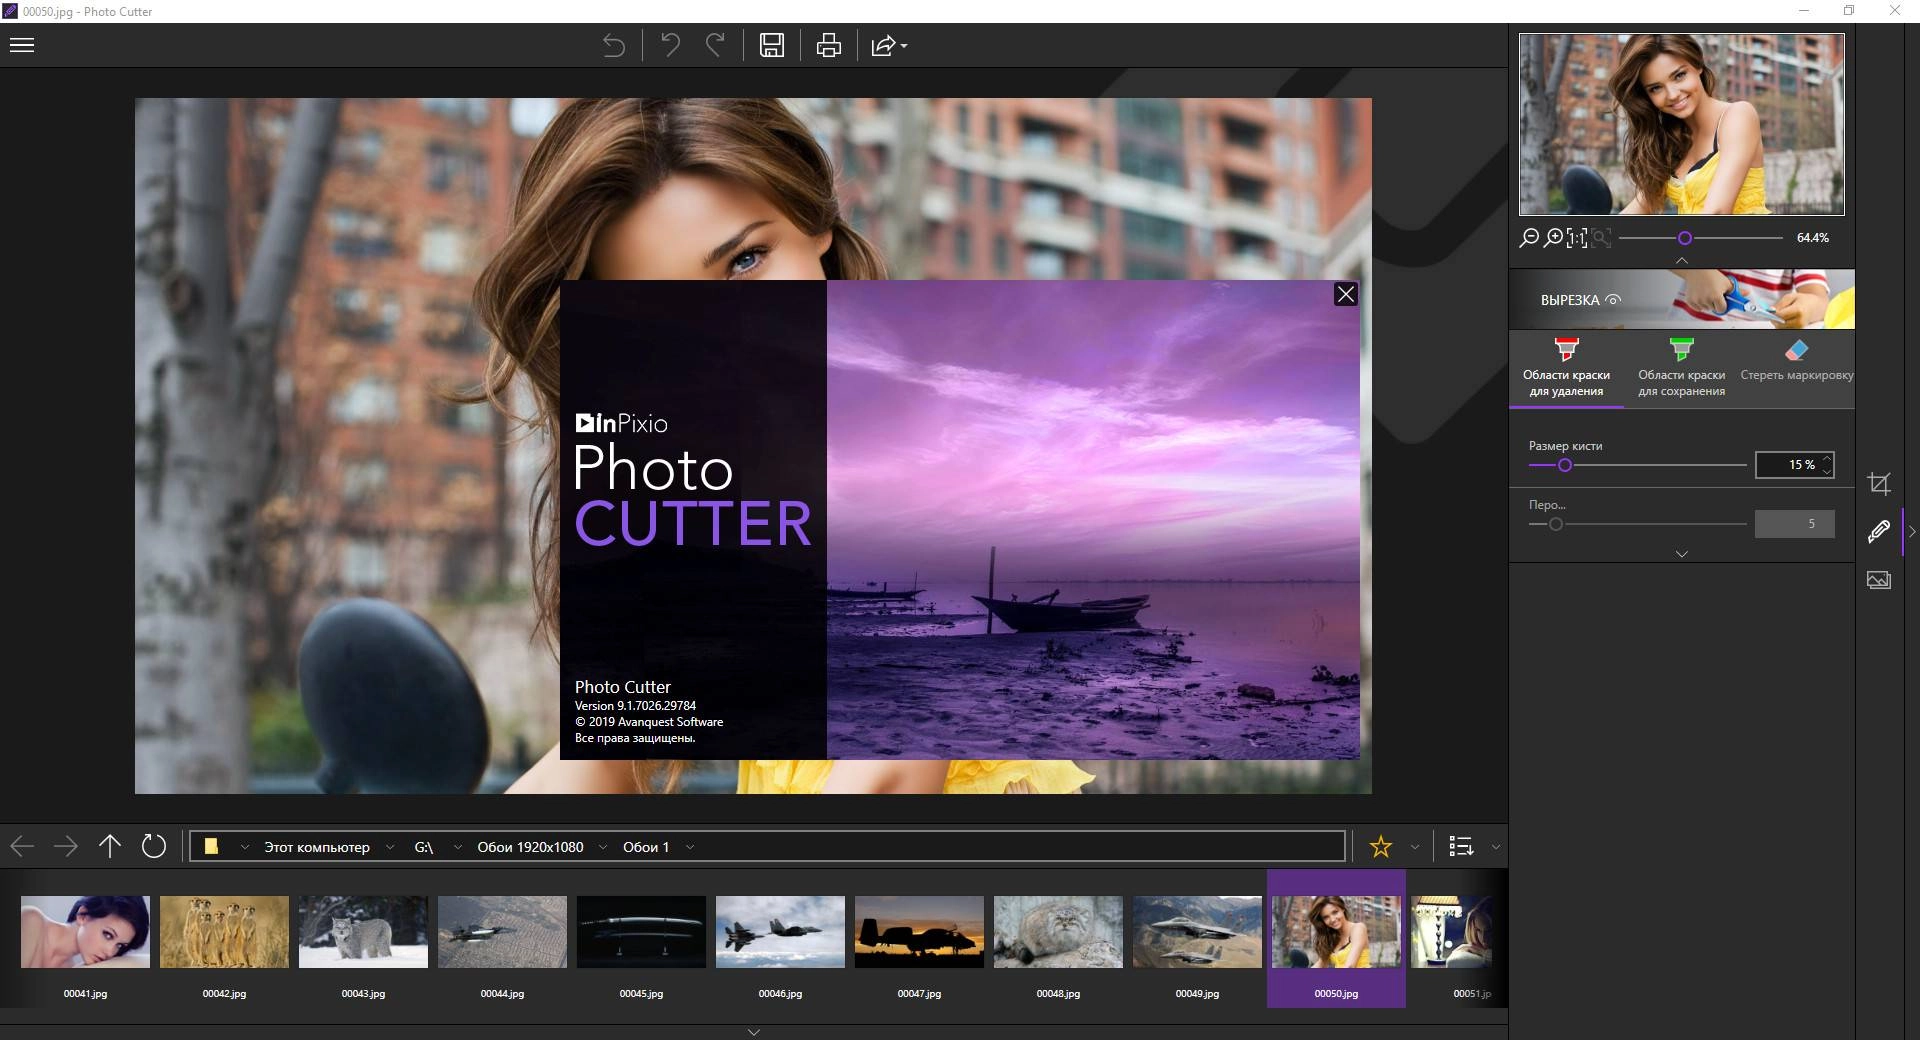Select the cutout marker pen tool
Image resolution: width=1920 pixels, height=1040 pixels.
click(x=1879, y=531)
